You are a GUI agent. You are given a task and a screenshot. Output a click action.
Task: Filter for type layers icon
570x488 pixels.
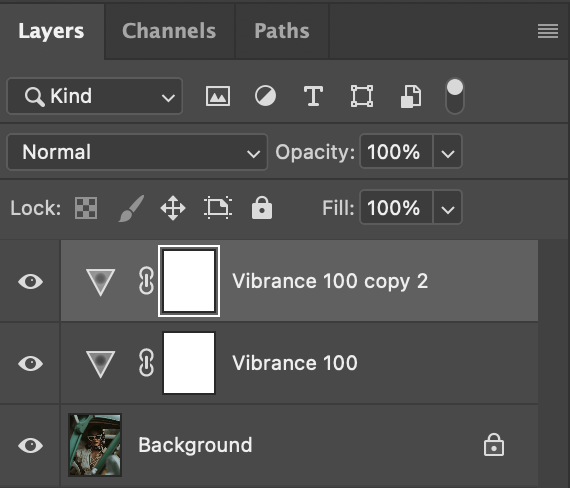pyautogui.click(x=313, y=96)
